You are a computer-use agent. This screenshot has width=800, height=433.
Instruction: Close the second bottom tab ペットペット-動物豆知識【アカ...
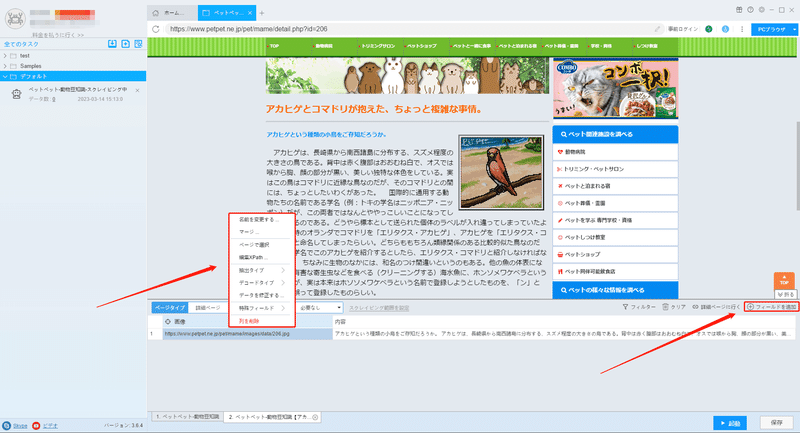click(x=315, y=417)
